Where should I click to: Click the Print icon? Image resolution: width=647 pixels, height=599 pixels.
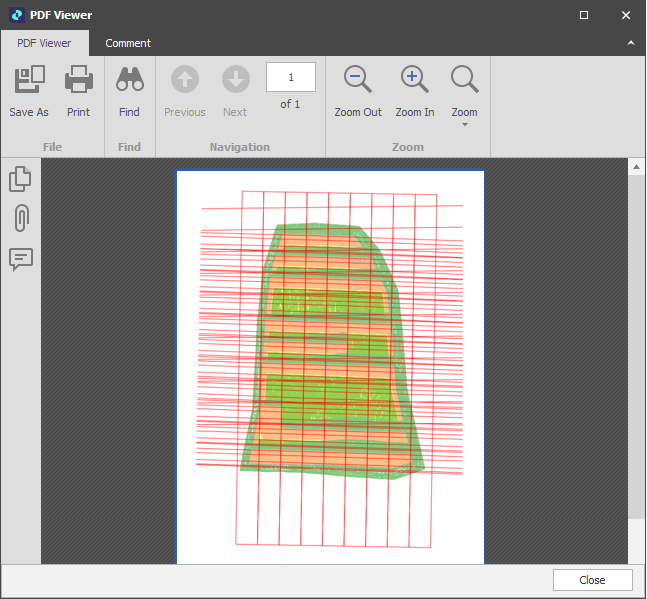[x=79, y=80]
